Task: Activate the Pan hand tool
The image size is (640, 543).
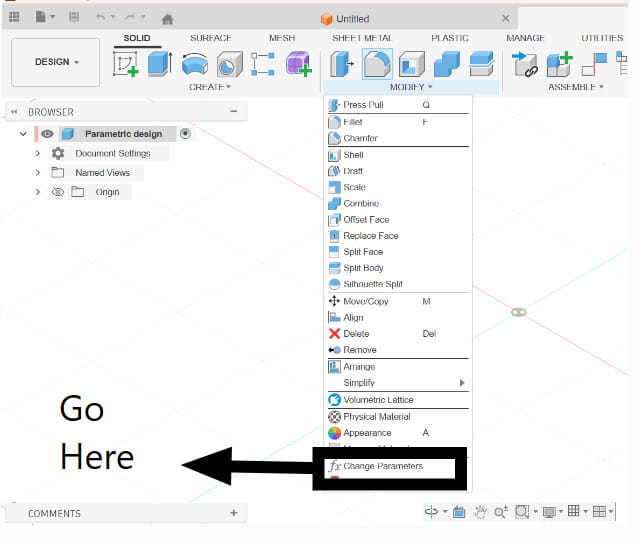Action: [480, 512]
